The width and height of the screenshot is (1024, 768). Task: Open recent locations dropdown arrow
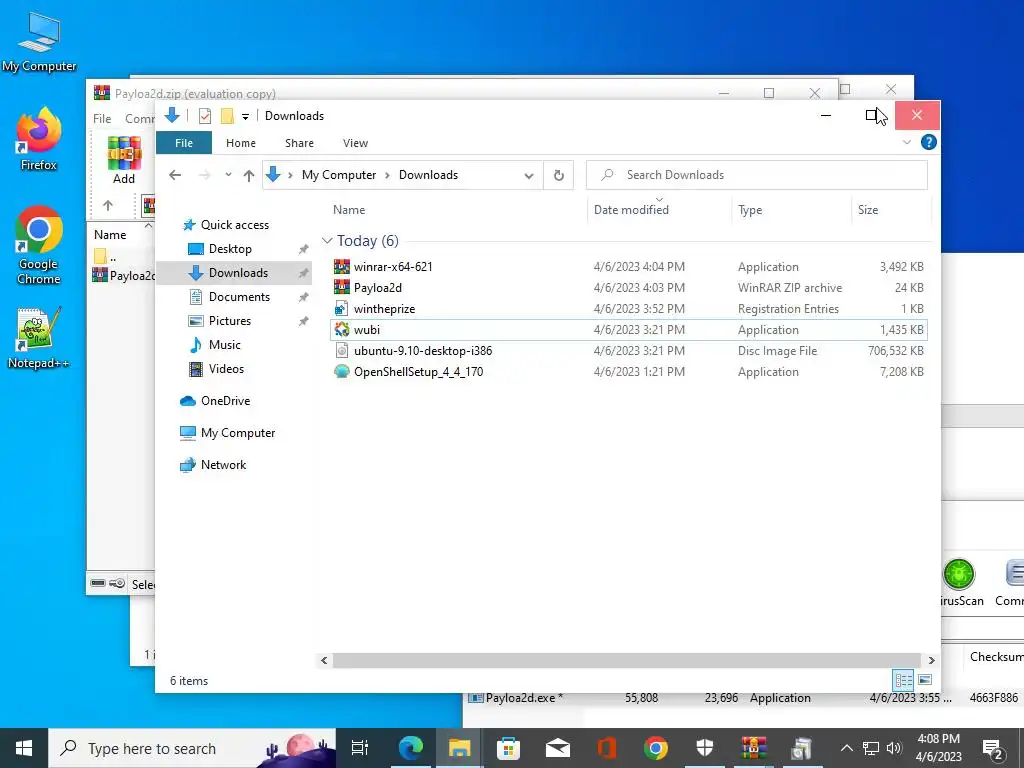(x=228, y=175)
